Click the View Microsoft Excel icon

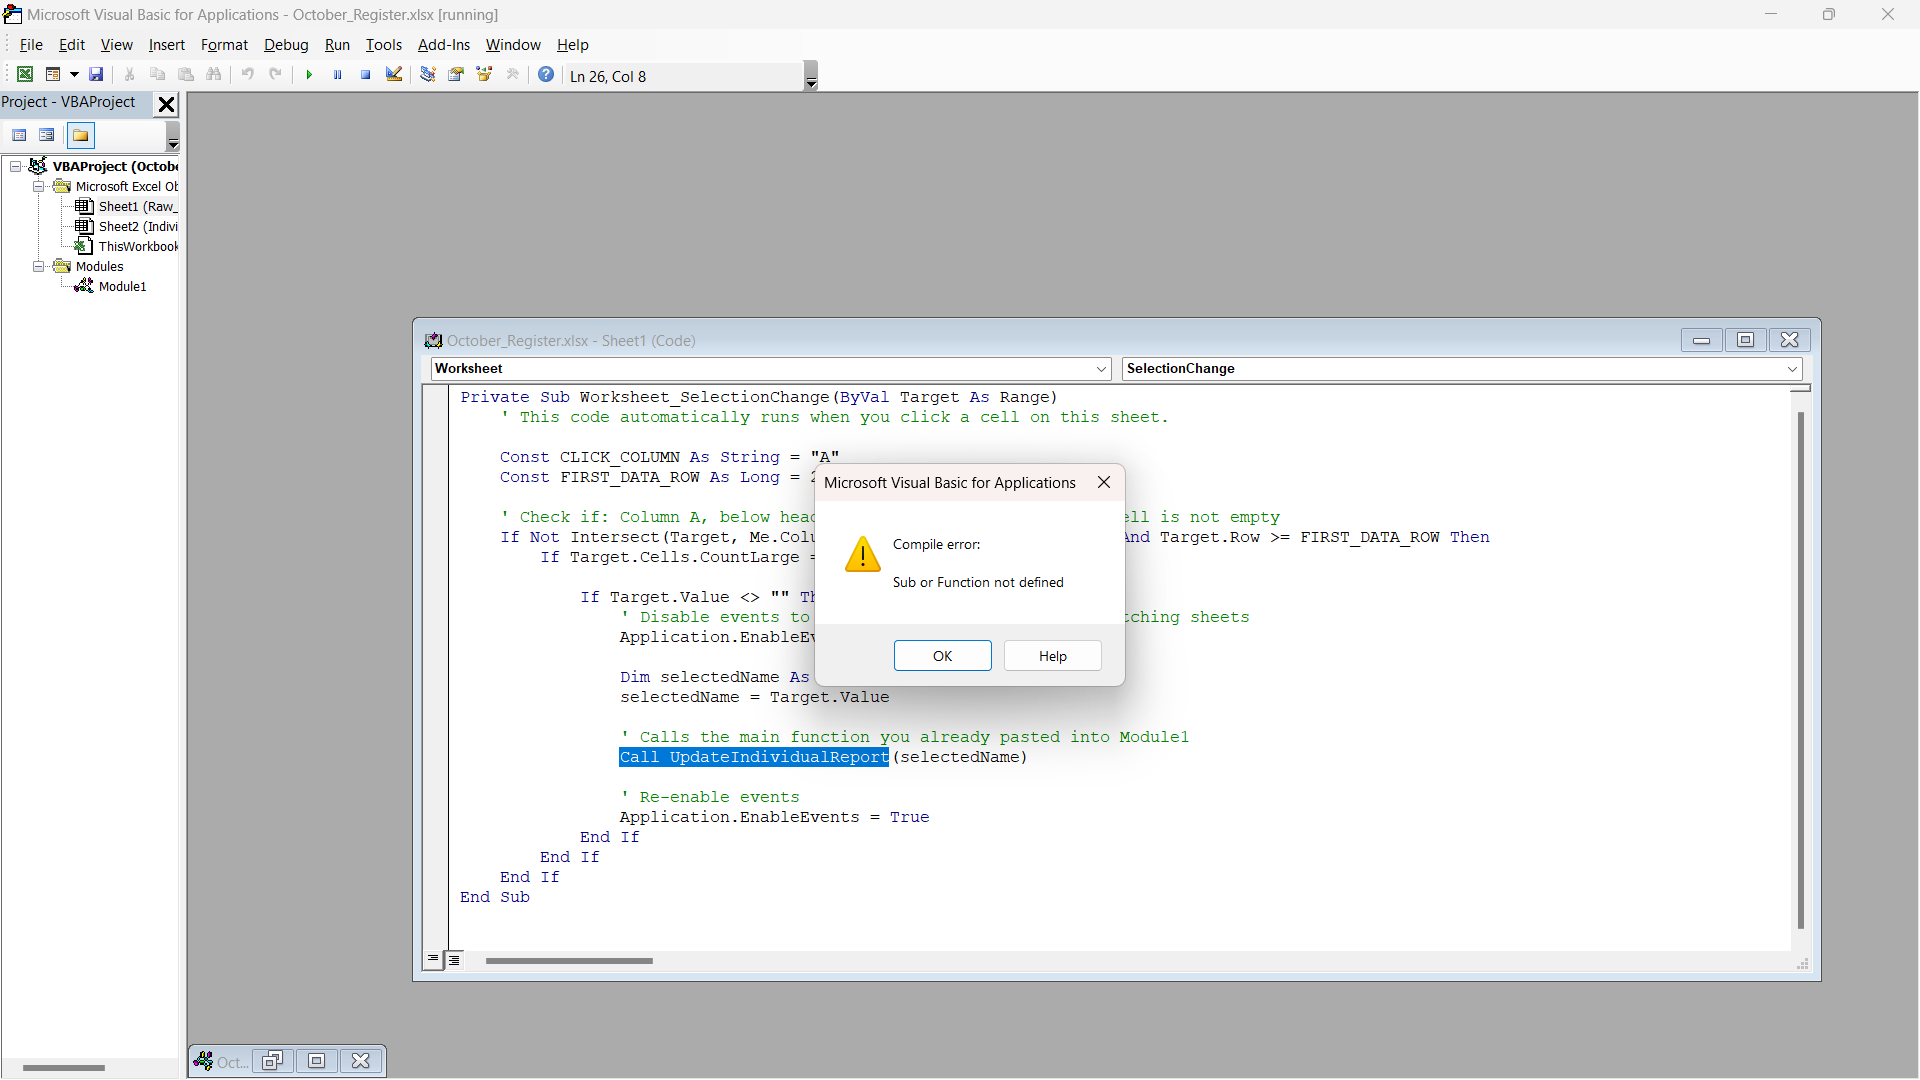pos(25,75)
